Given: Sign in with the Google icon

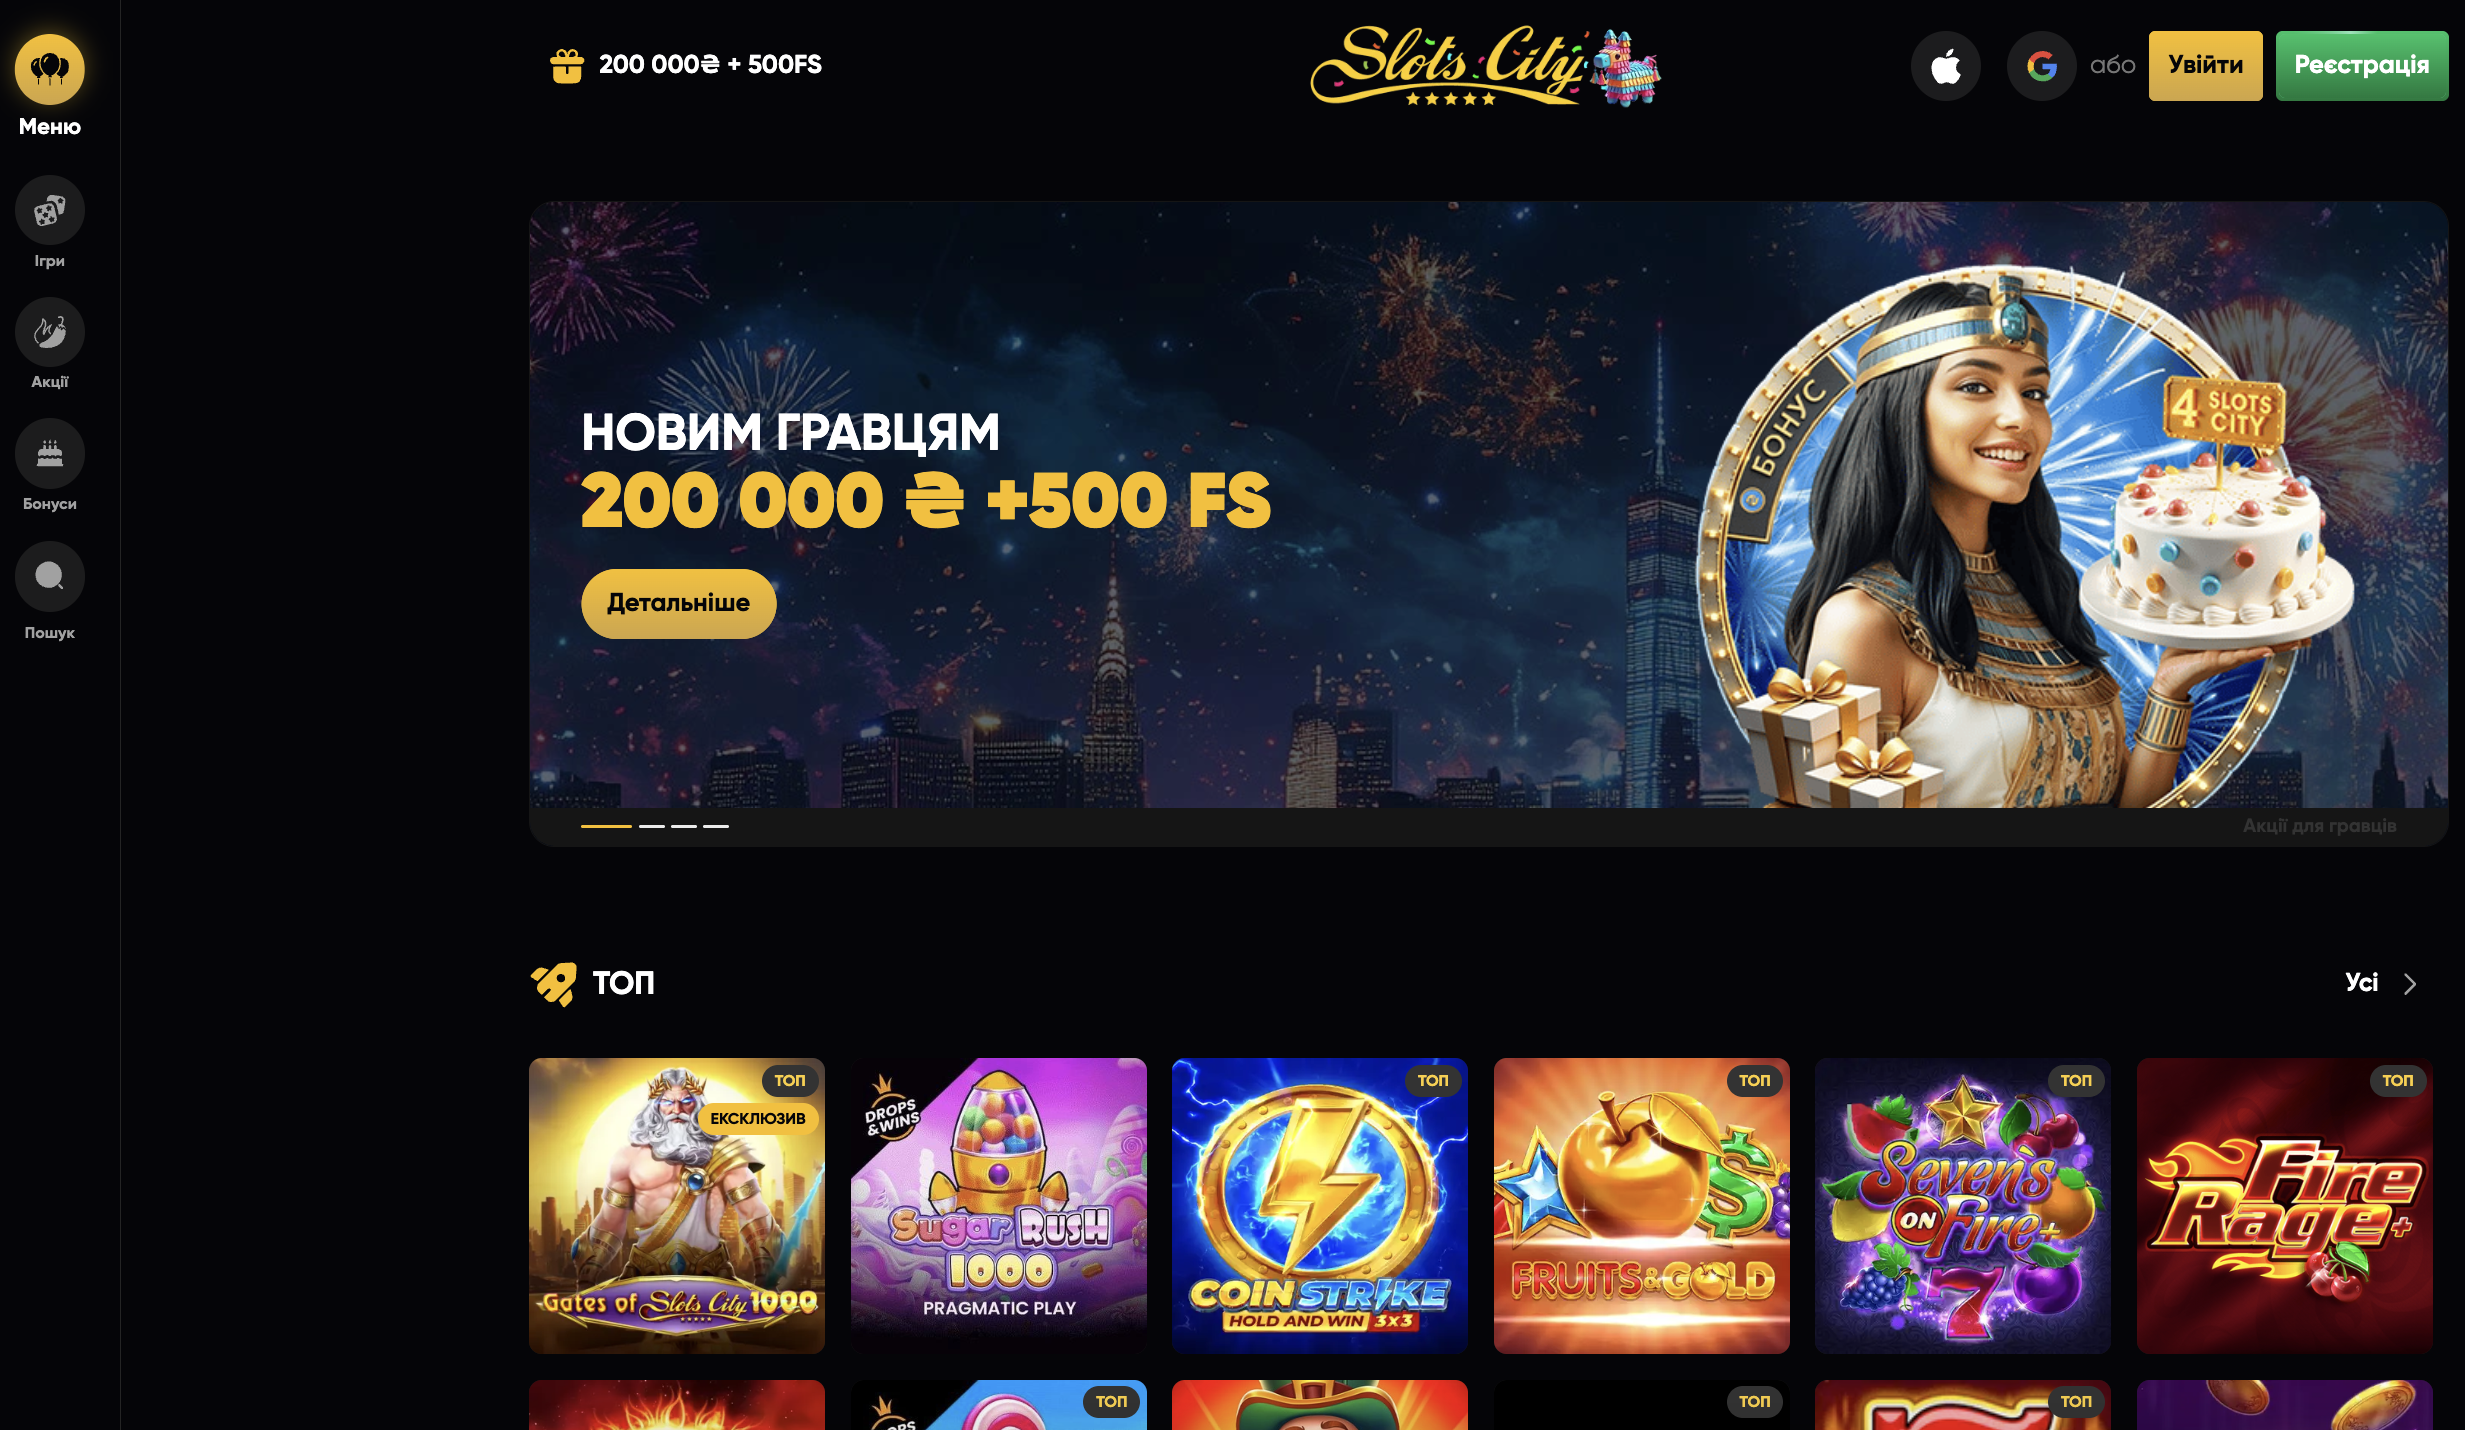Looking at the screenshot, I should pos(2041,66).
